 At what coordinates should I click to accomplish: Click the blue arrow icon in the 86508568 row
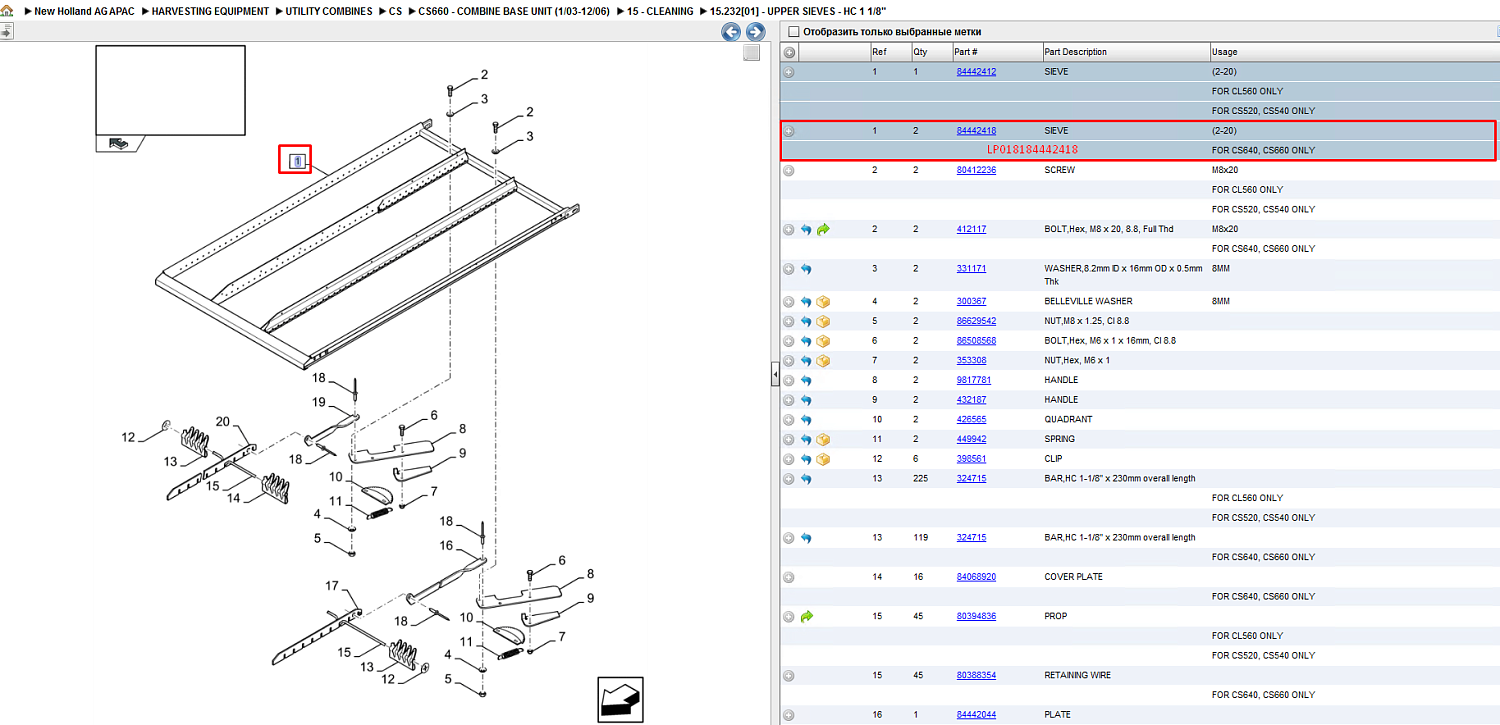tap(806, 340)
